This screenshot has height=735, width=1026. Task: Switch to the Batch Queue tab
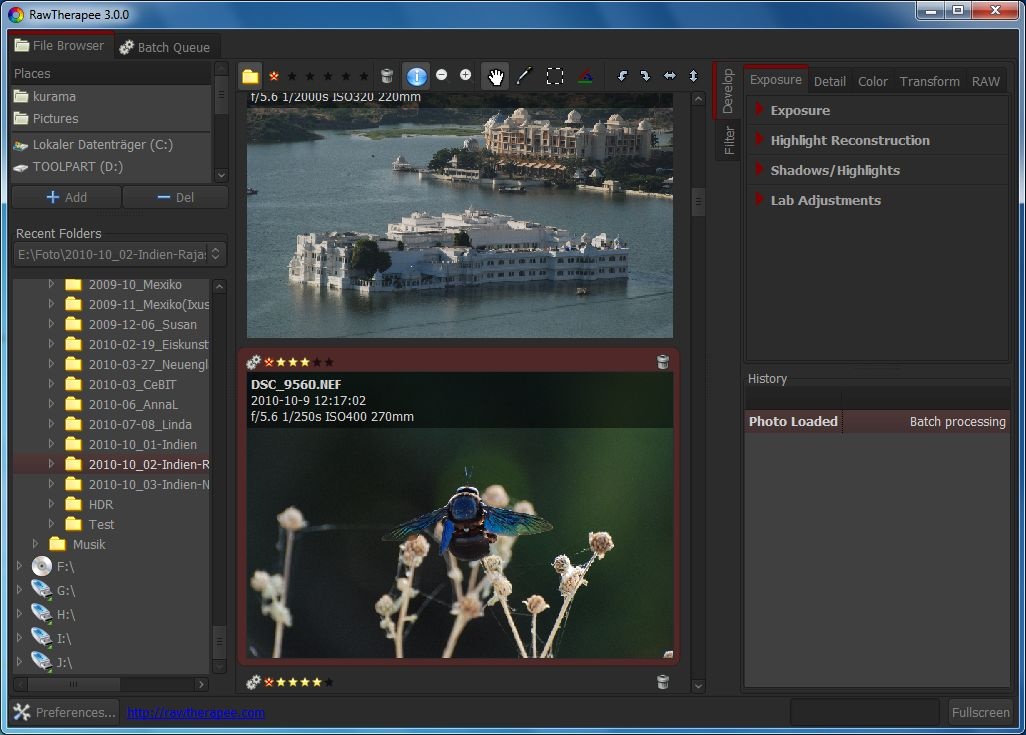pos(164,47)
